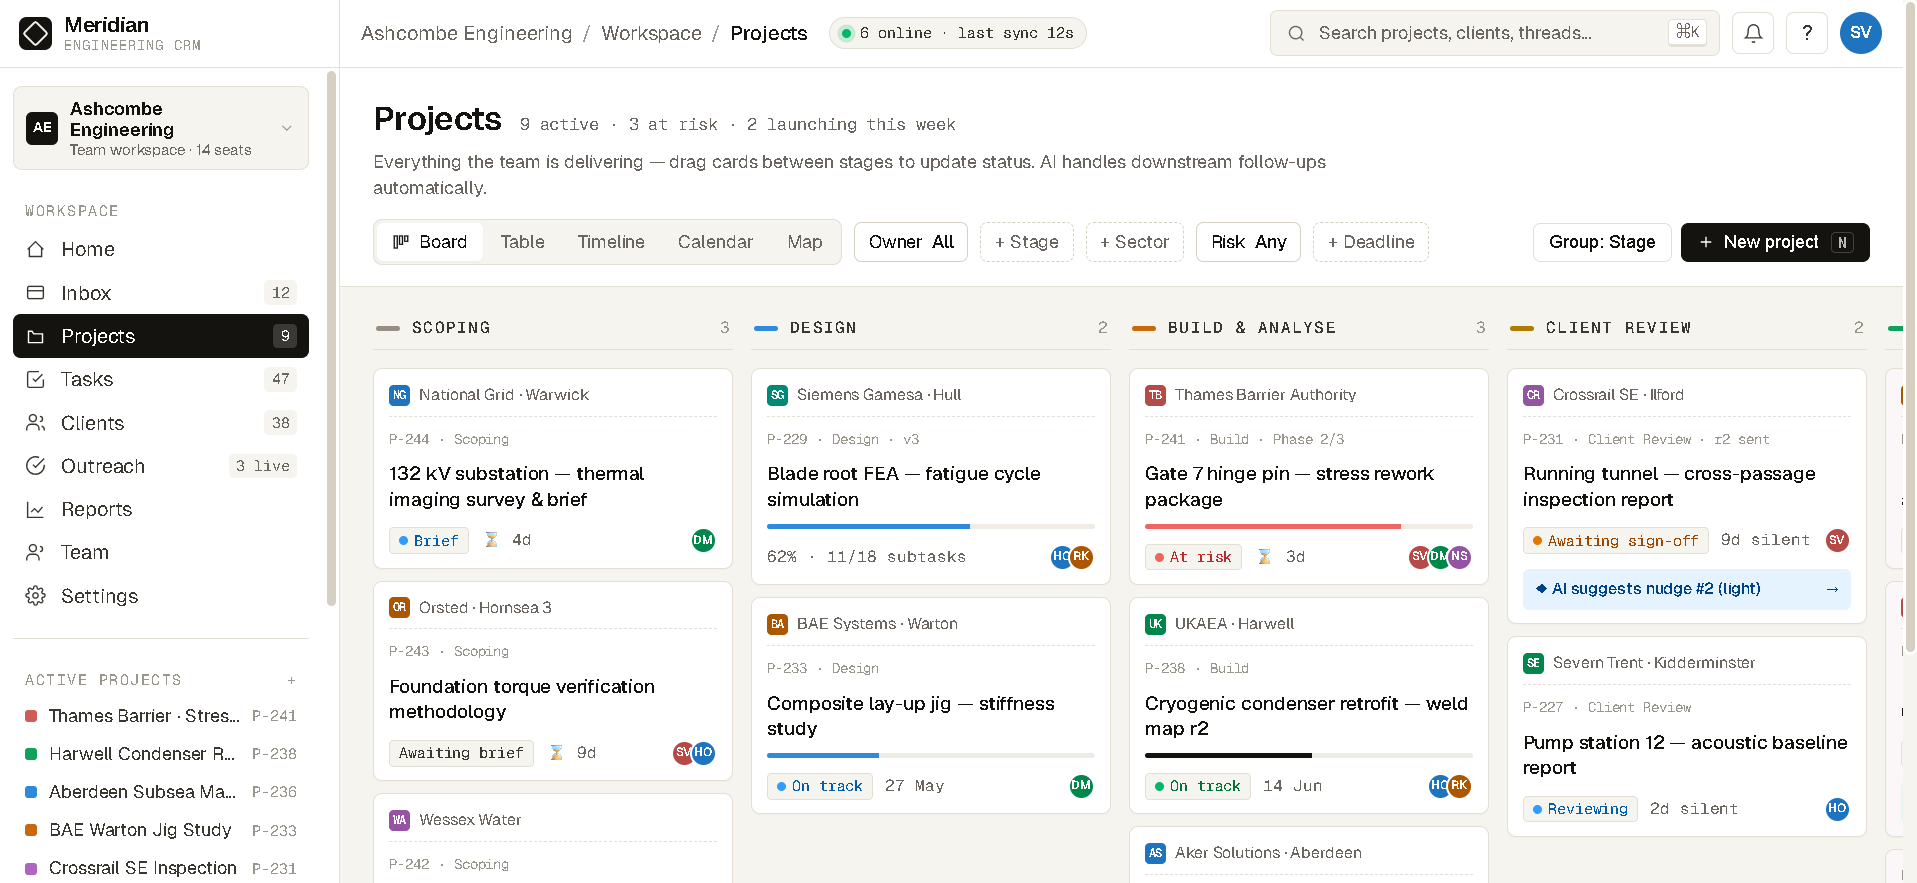Click the At risk status tag

(x=1193, y=557)
